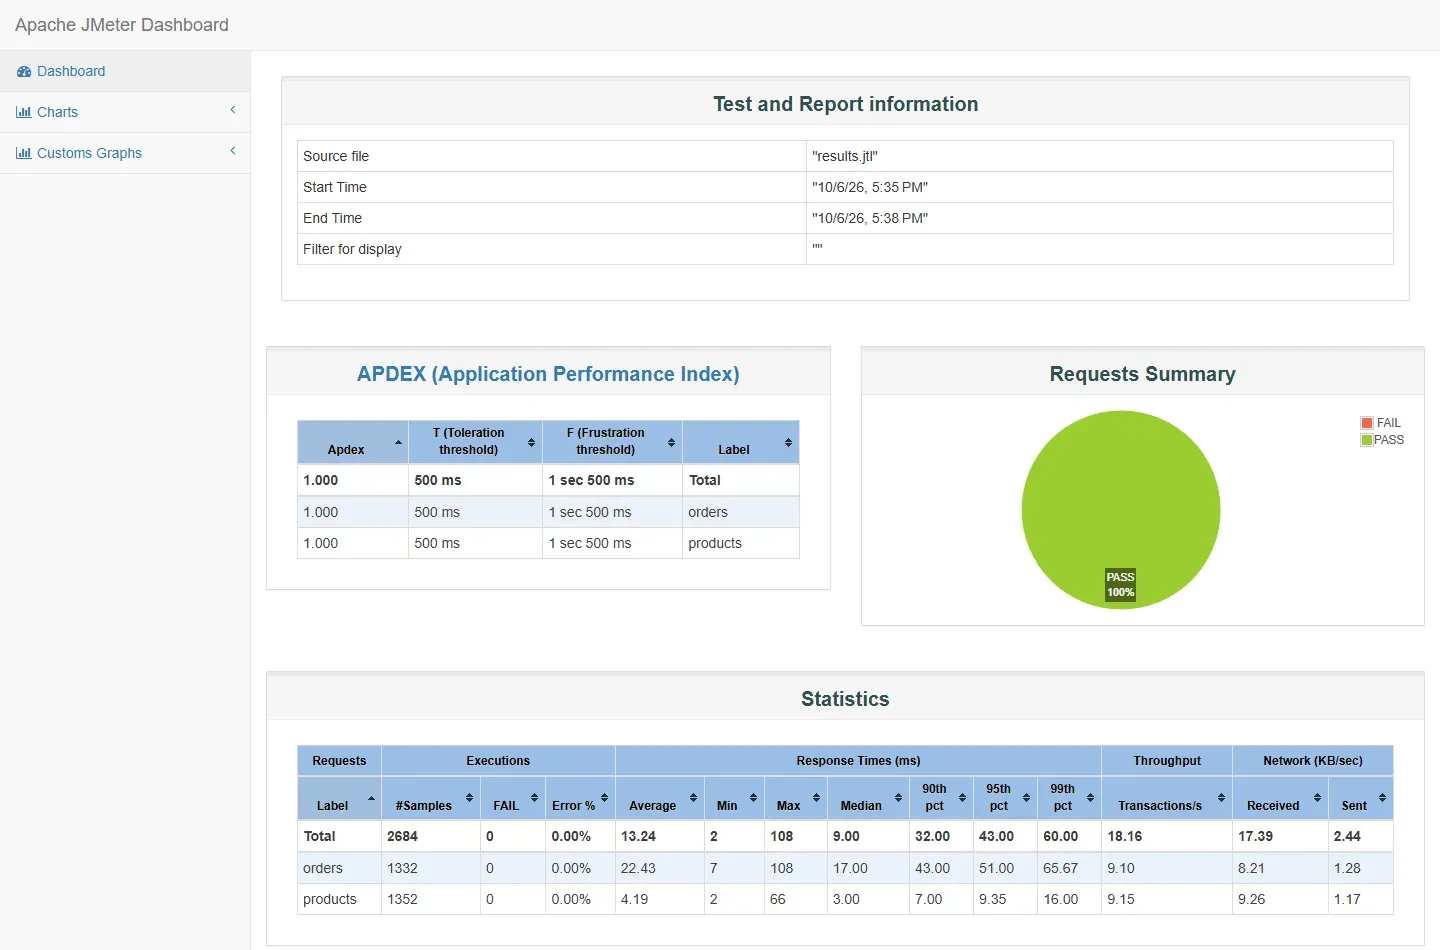Click Total received value 17.39
Viewport: 1440px width, 950px height.
coord(1256,836)
